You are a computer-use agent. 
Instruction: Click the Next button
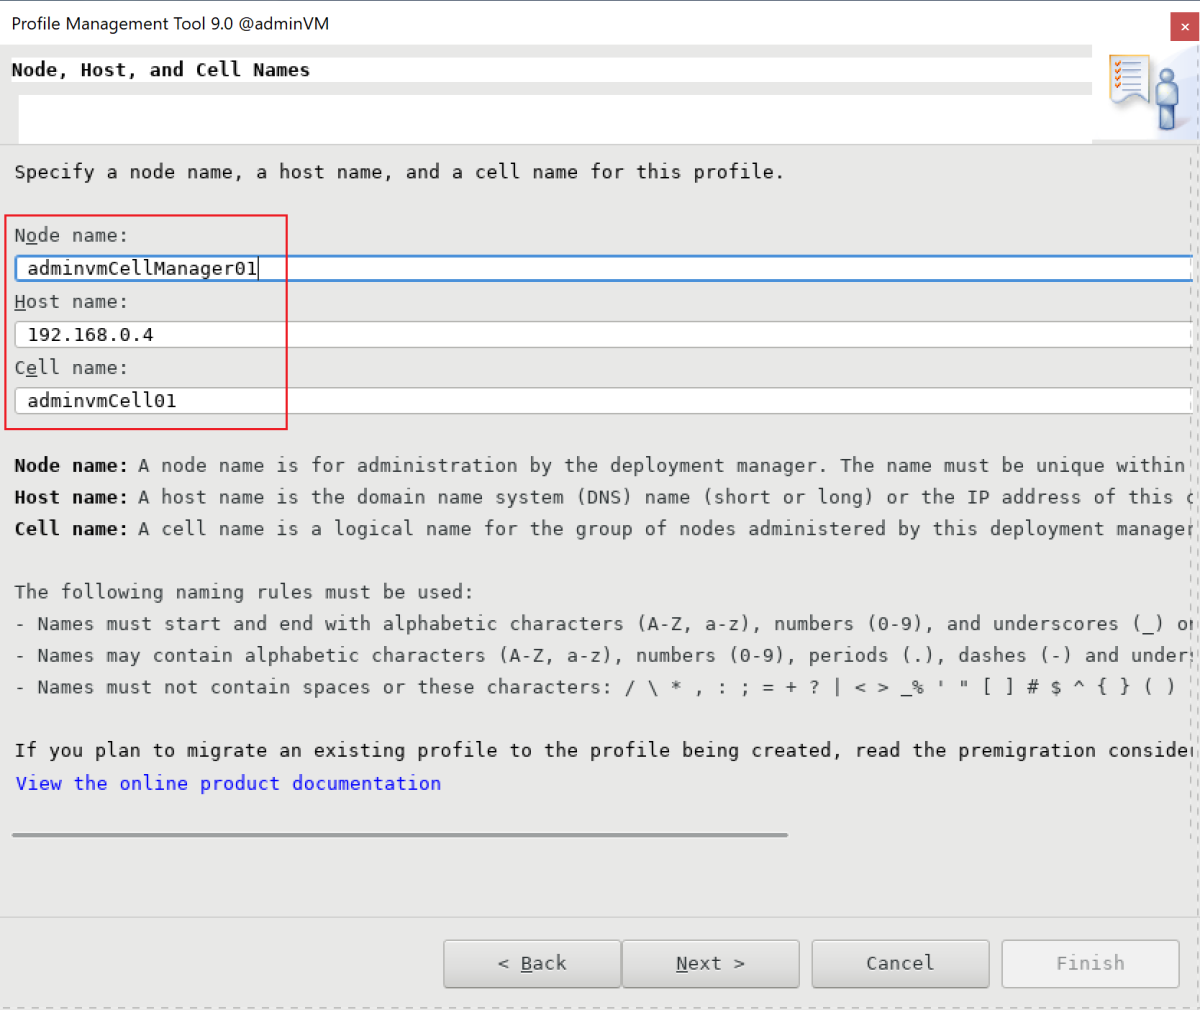[x=710, y=963]
